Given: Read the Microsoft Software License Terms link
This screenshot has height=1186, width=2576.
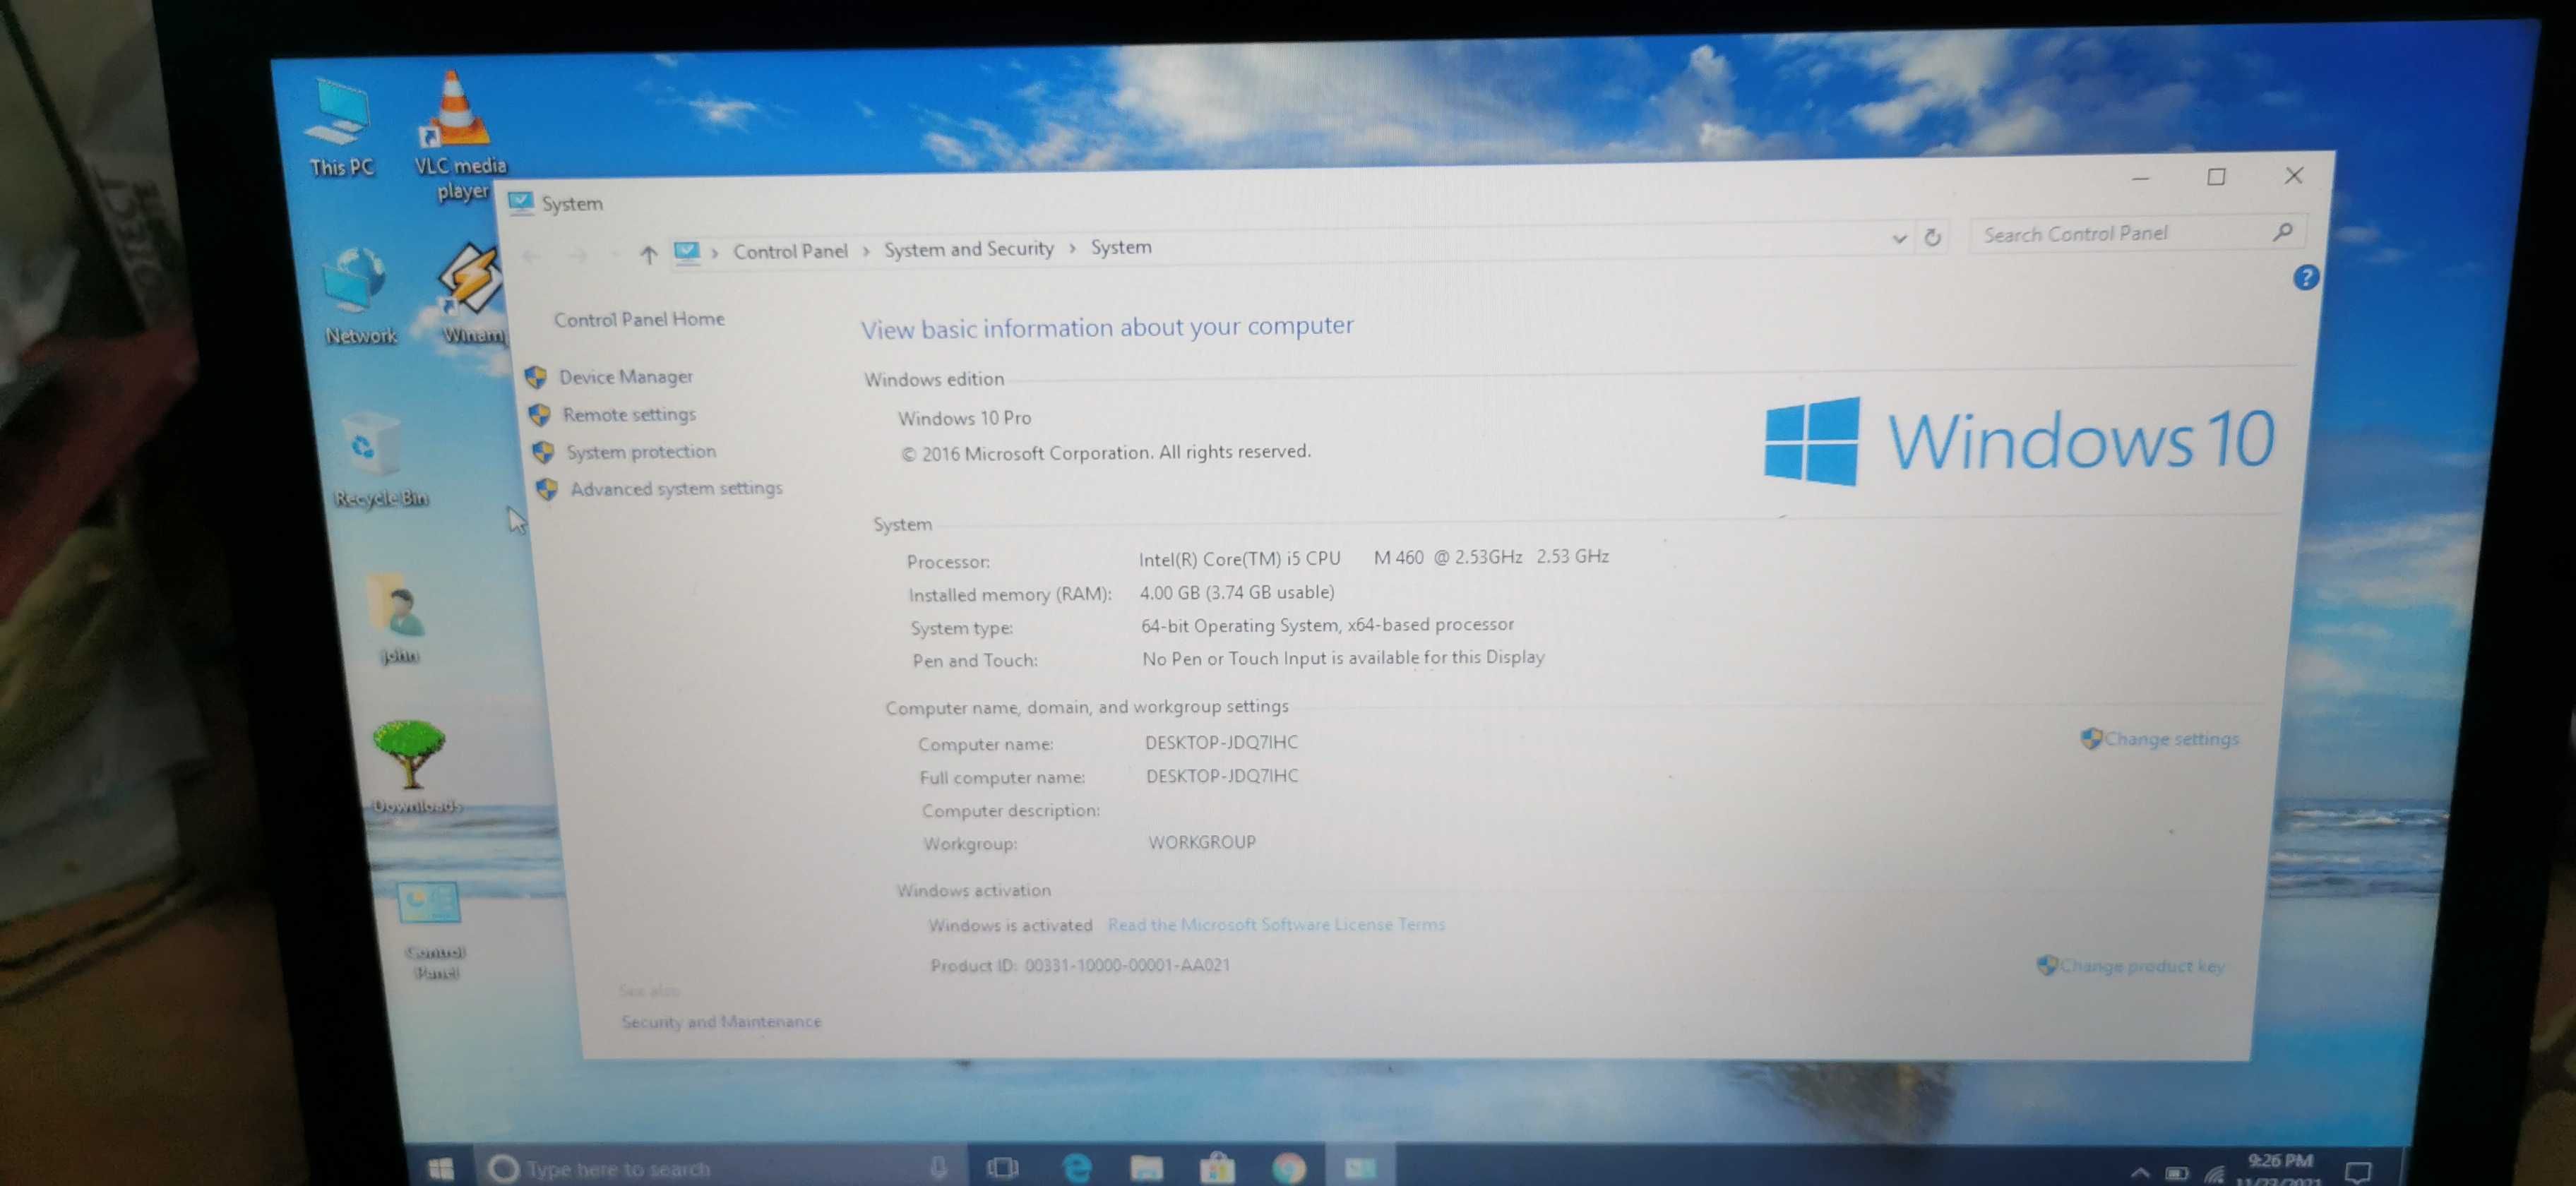Looking at the screenshot, I should 1276,925.
